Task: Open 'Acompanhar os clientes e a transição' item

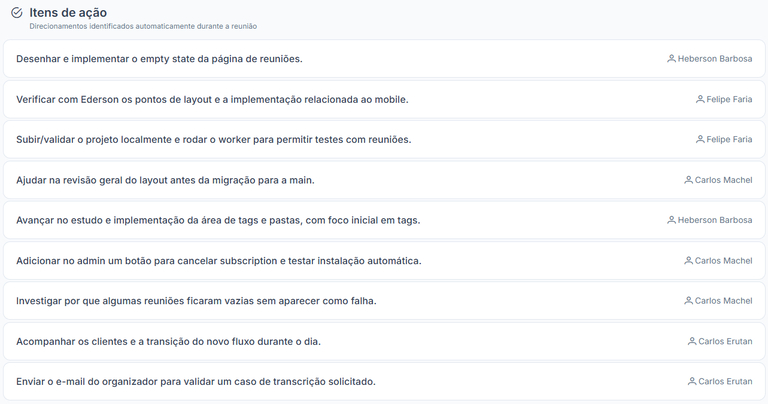Action: (x=384, y=341)
